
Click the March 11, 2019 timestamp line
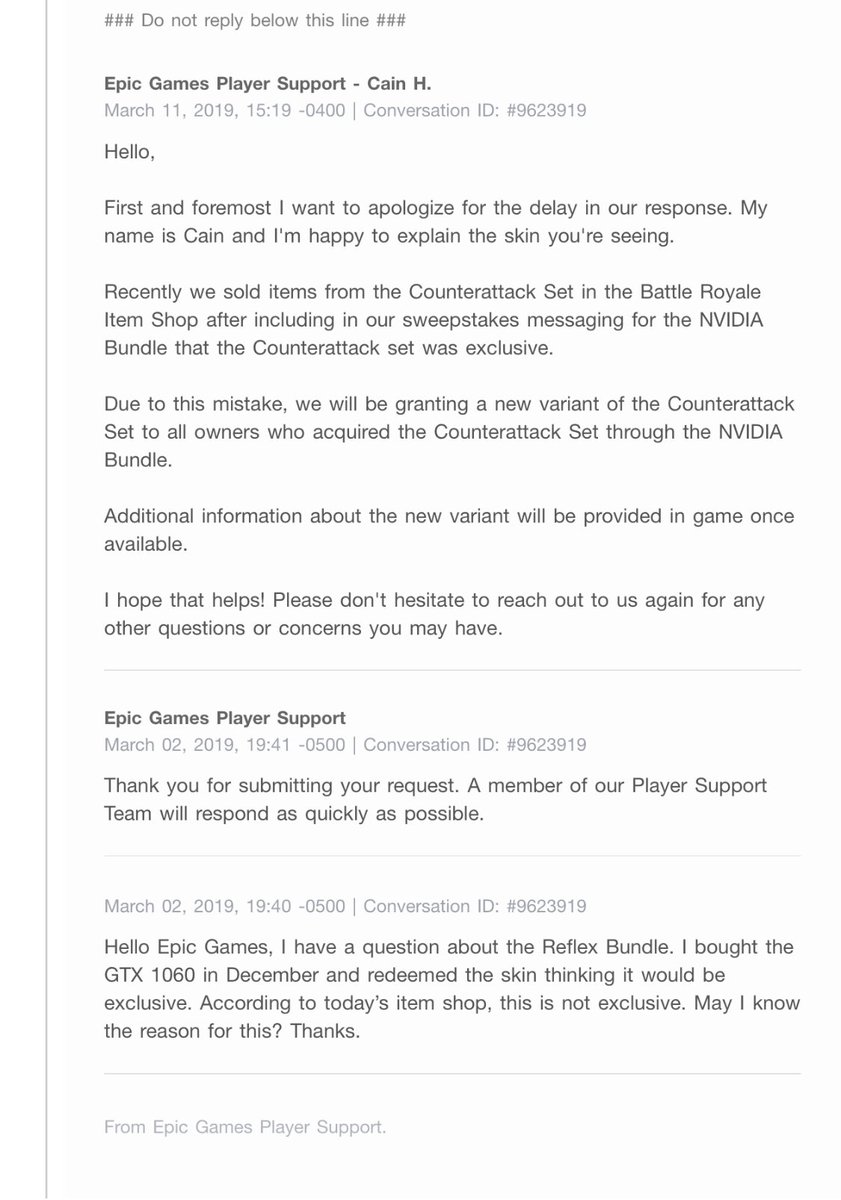(x=345, y=111)
